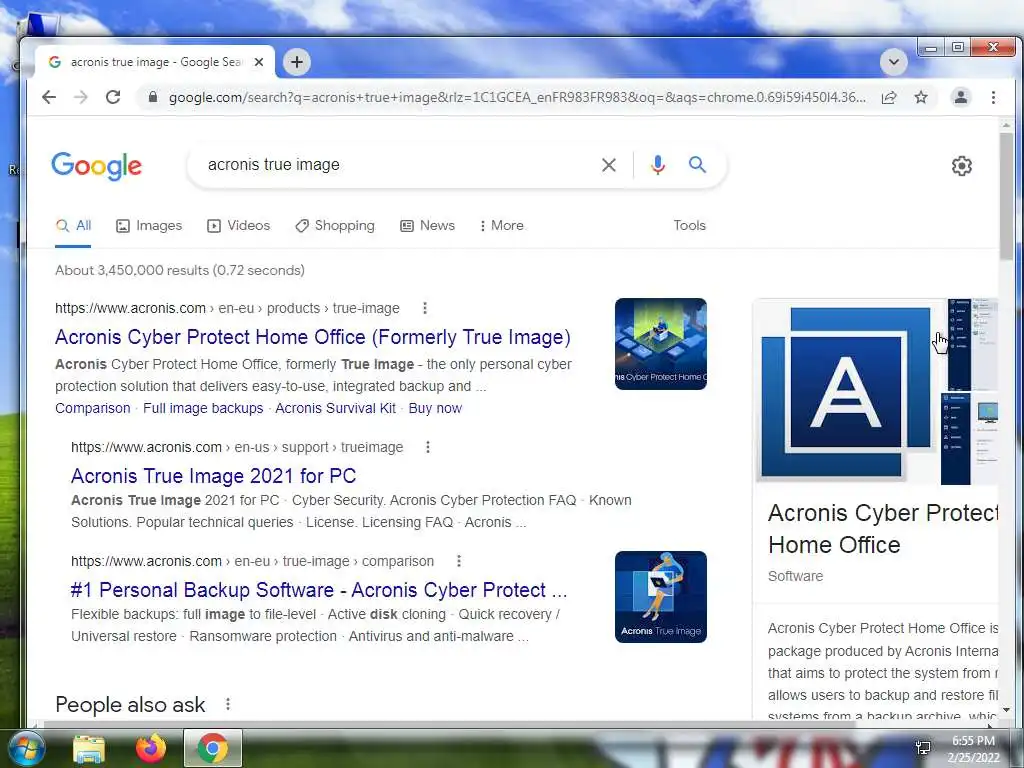
Task: Open Google quick settings gear
Action: [961, 166]
